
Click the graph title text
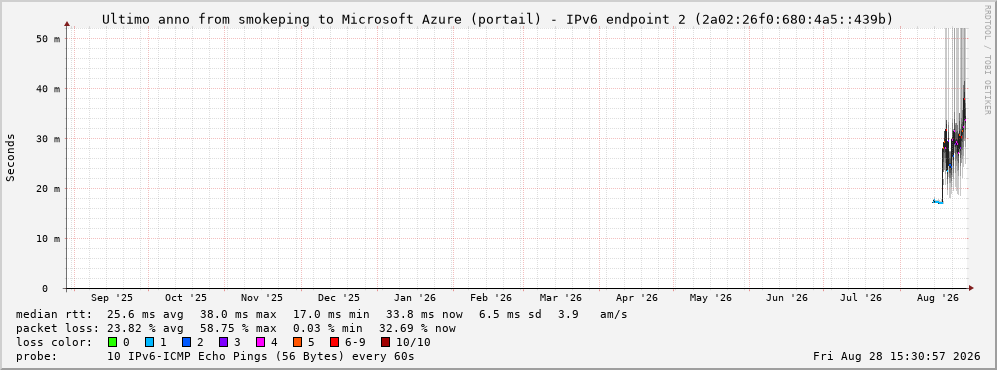tap(497, 20)
